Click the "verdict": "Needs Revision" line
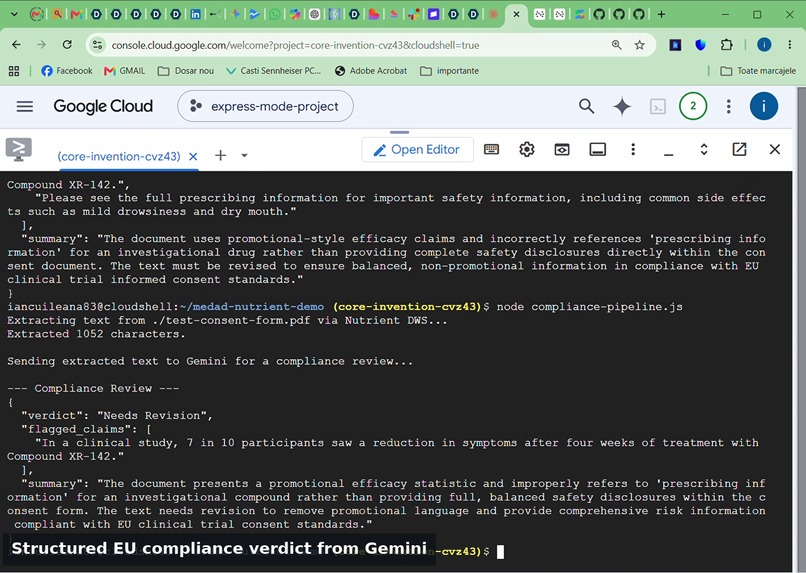Image resolution: width=806 pixels, height=573 pixels. pyautogui.click(x=117, y=416)
